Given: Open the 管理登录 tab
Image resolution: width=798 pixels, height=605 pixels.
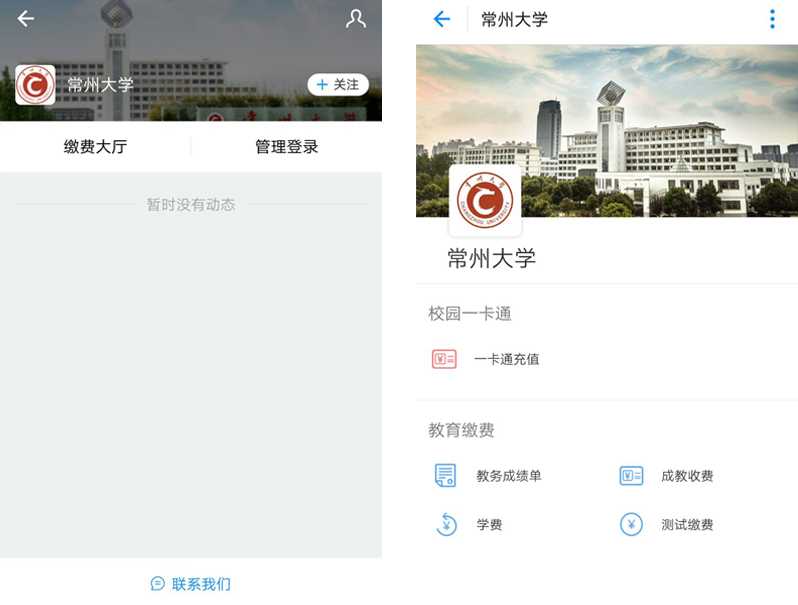Looking at the screenshot, I should point(287,147).
